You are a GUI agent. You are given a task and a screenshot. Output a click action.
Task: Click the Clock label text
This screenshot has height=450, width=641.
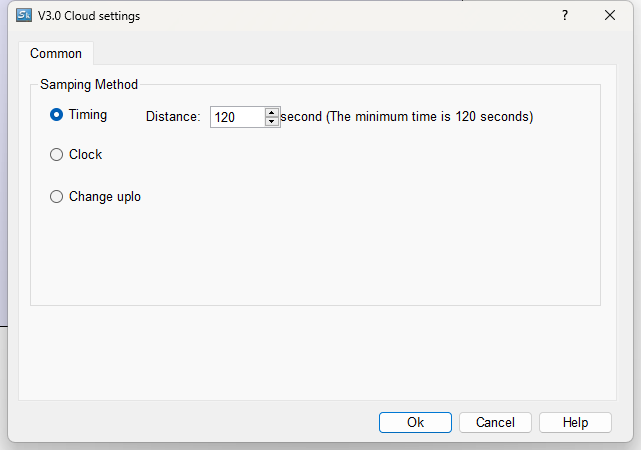coord(85,155)
